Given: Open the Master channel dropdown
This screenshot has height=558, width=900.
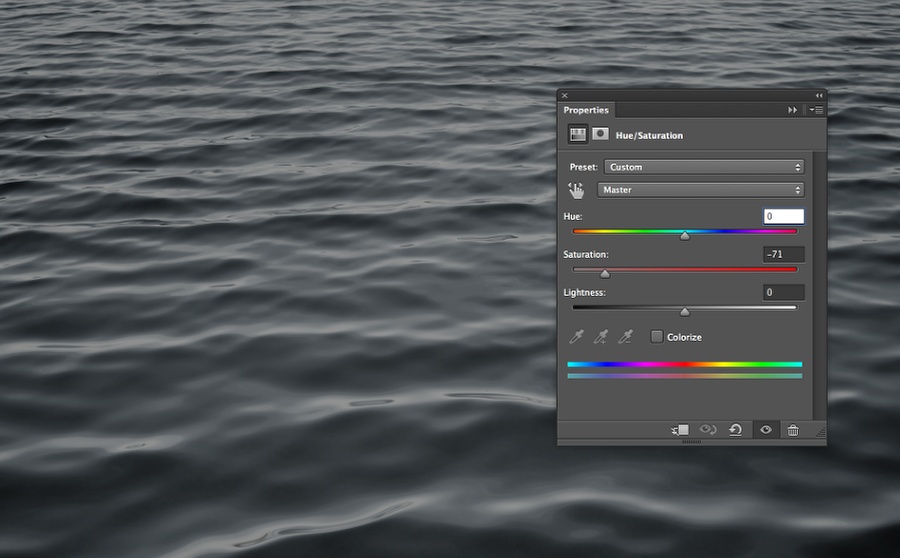Looking at the screenshot, I should click(x=701, y=190).
